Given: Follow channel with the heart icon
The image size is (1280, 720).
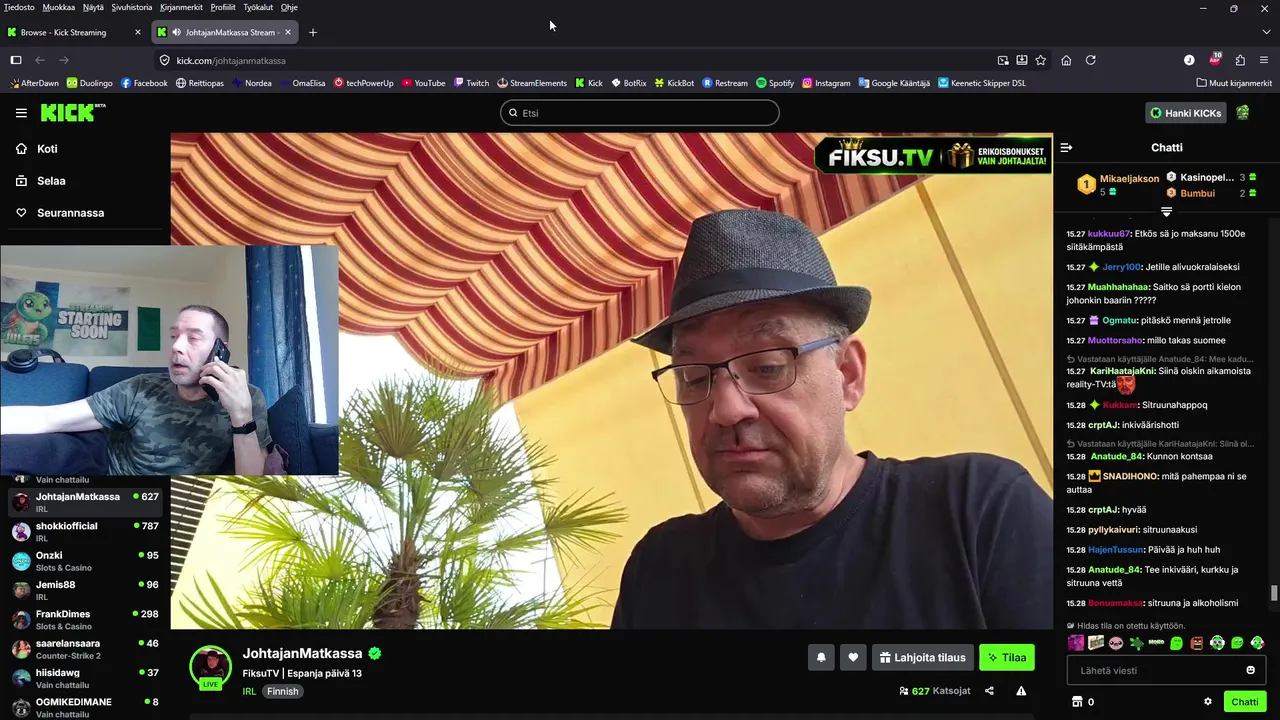Looking at the screenshot, I should click(x=853, y=657).
